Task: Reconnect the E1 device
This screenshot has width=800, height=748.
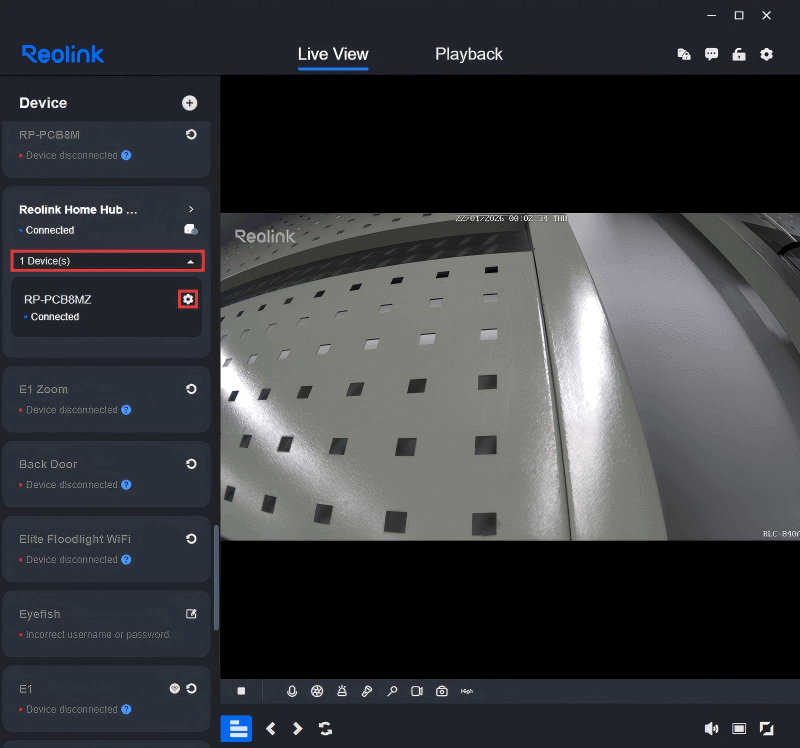Action: tap(191, 688)
